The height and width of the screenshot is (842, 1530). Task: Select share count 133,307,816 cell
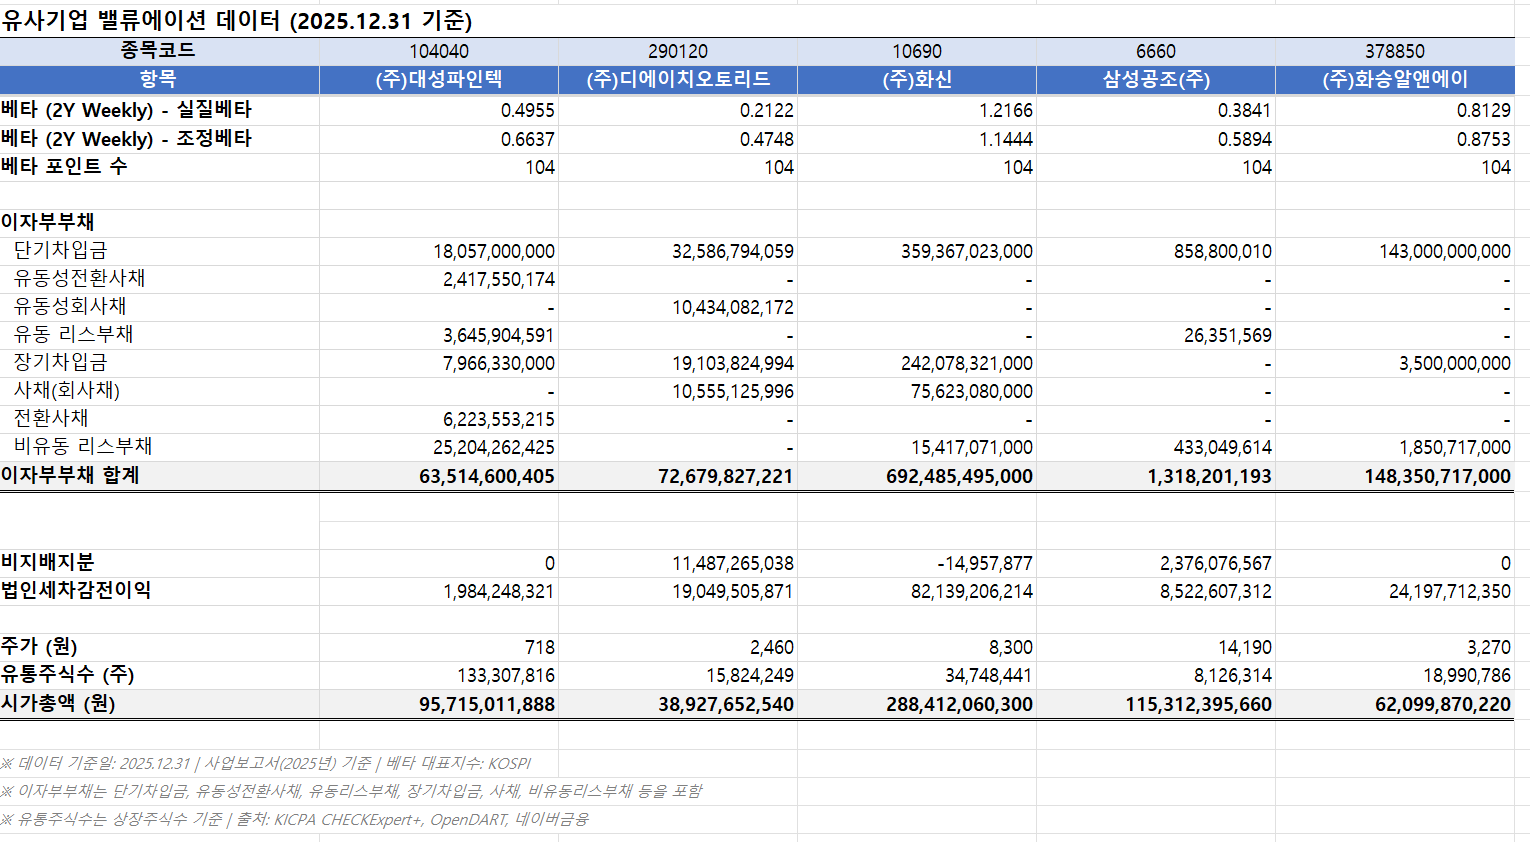(x=506, y=676)
